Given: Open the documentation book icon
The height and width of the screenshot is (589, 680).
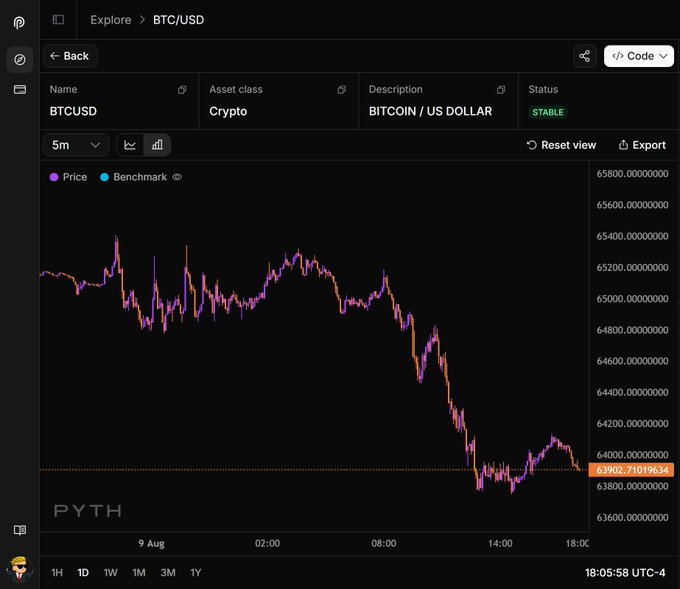Looking at the screenshot, I should (20, 530).
